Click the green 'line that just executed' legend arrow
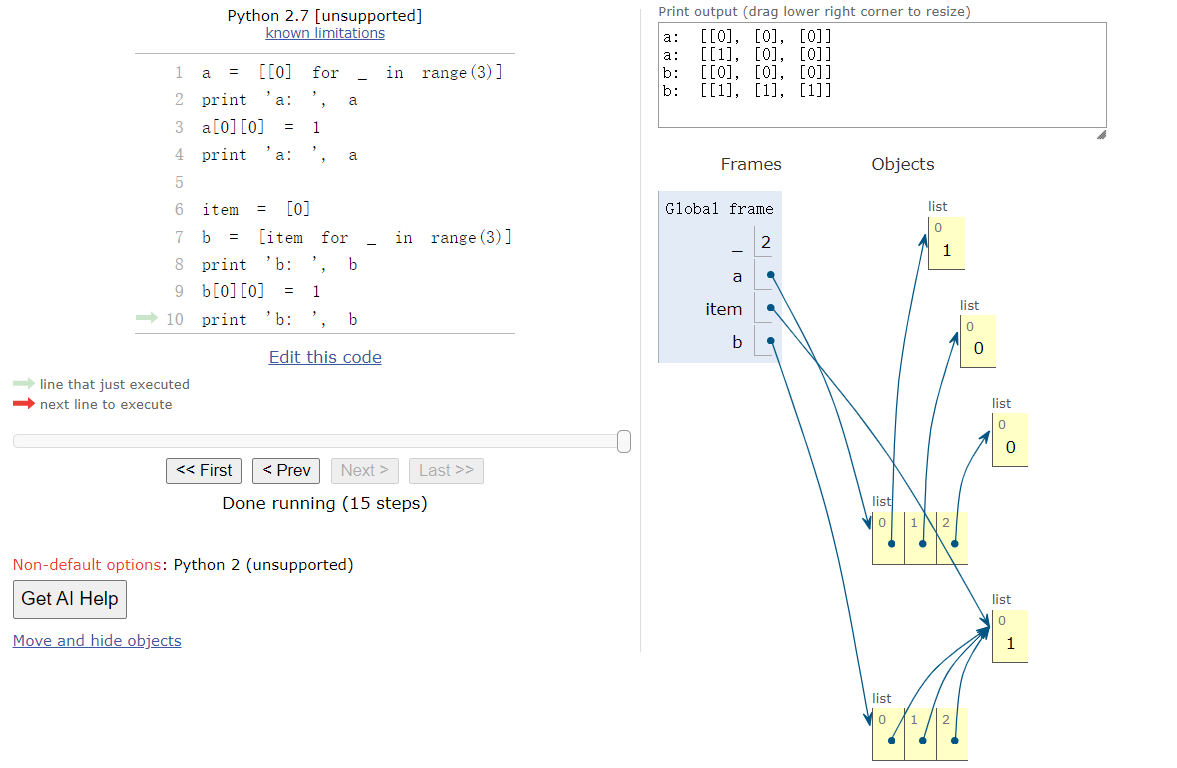 click(x=24, y=384)
